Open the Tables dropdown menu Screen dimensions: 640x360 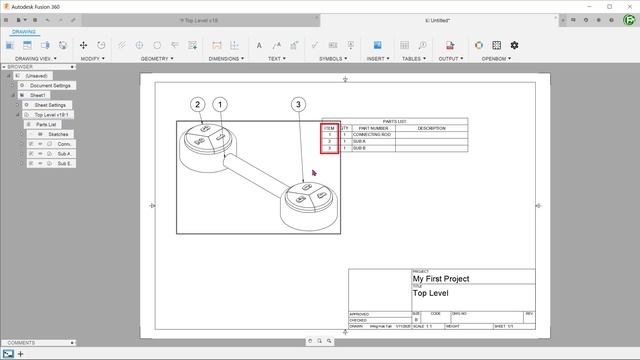point(414,59)
